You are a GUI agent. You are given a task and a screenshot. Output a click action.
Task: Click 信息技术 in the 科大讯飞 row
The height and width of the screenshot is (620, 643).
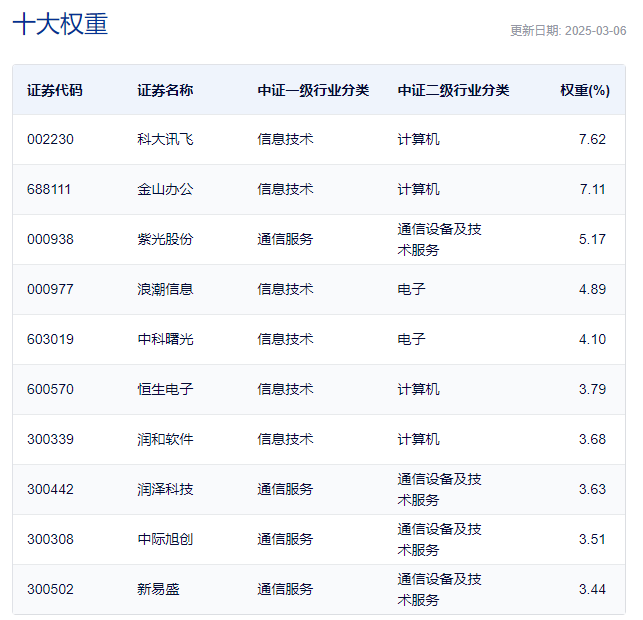pyautogui.click(x=285, y=139)
